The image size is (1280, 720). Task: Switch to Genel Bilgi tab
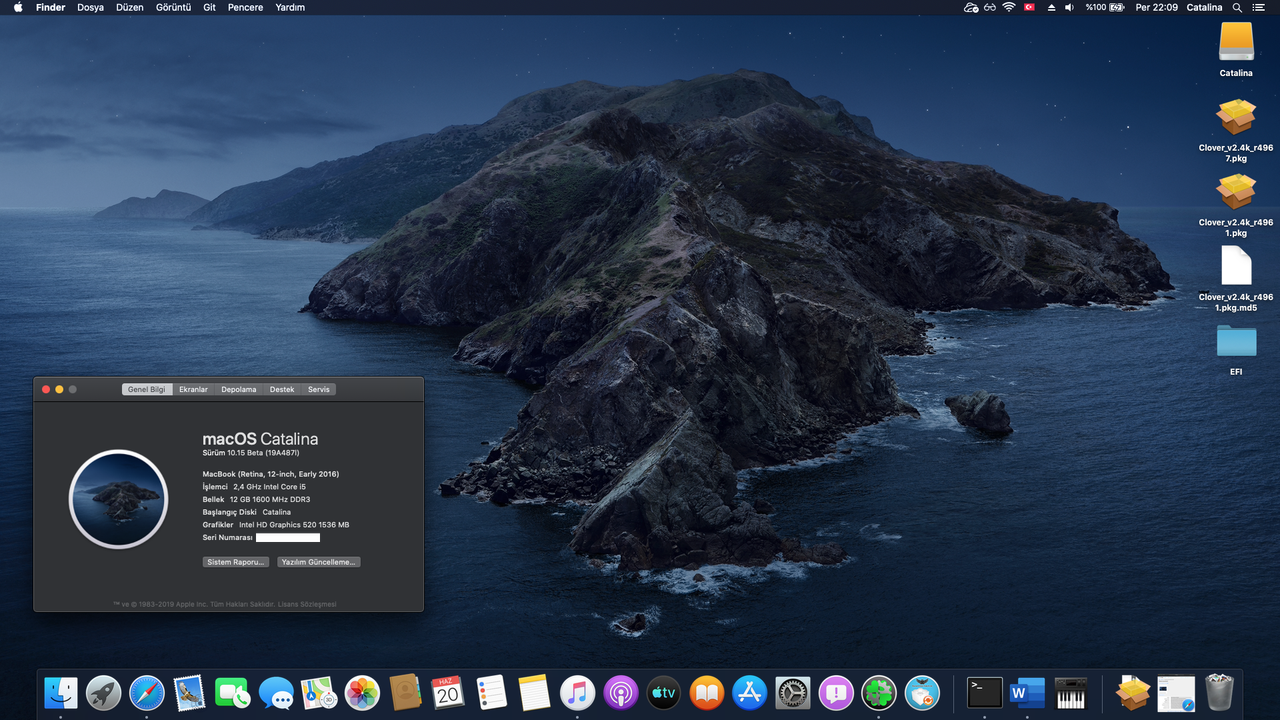click(147, 389)
